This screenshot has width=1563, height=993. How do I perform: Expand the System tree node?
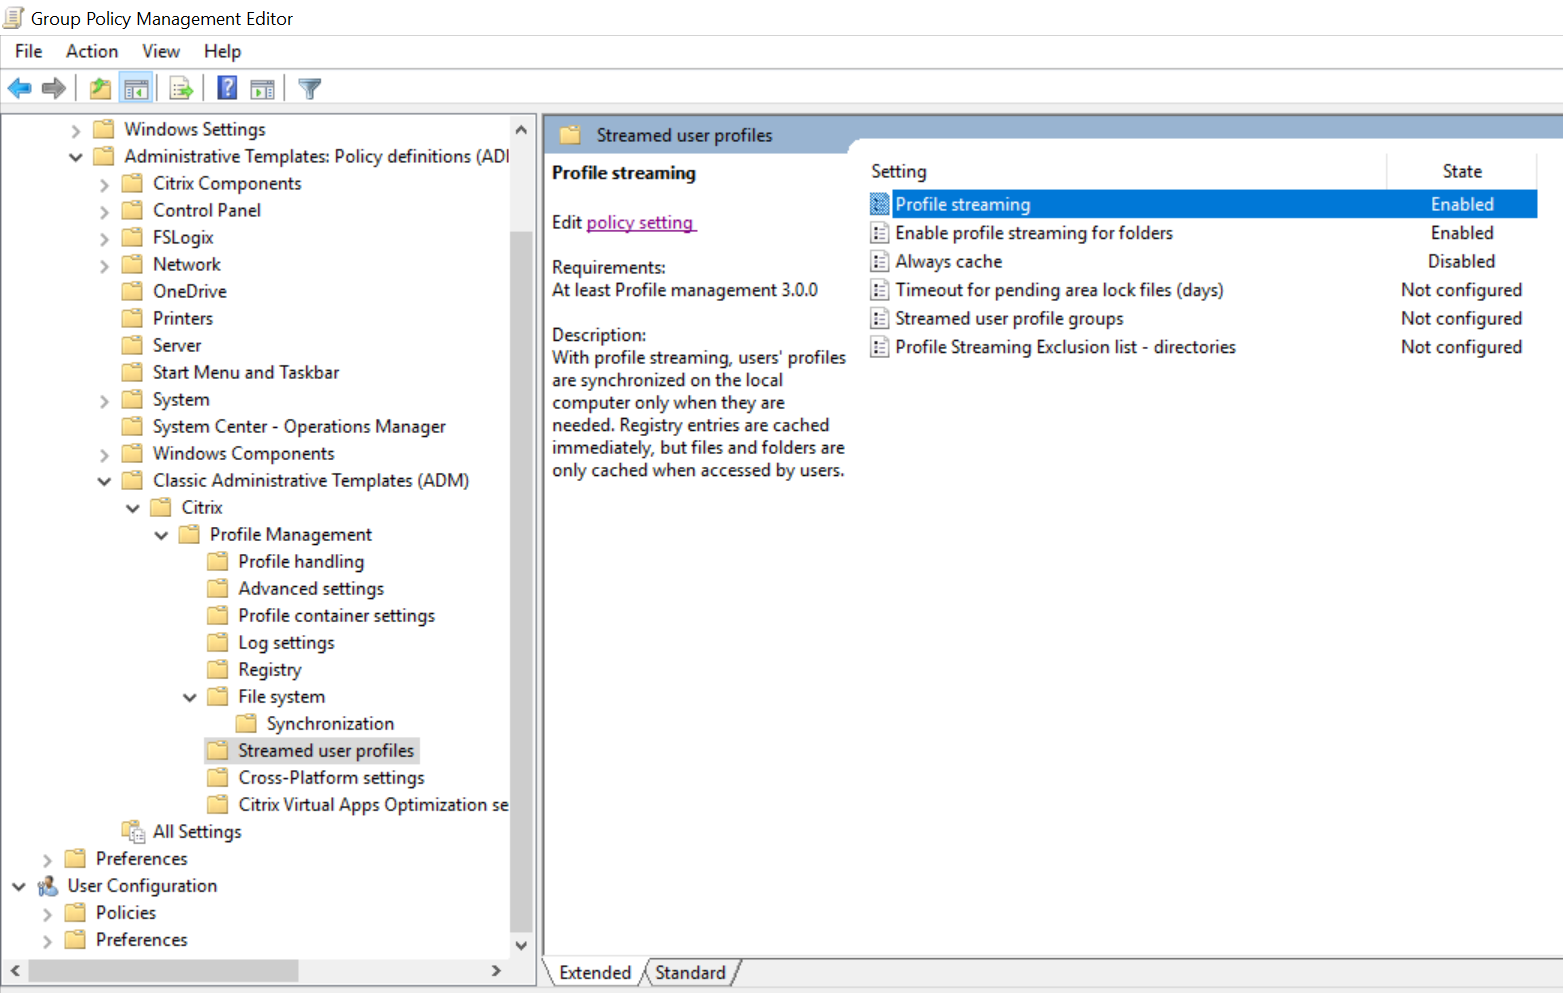point(104,399)
